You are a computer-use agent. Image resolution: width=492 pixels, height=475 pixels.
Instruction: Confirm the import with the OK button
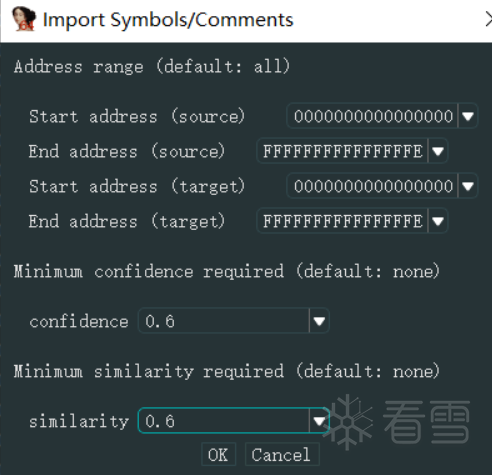[219, 455]
